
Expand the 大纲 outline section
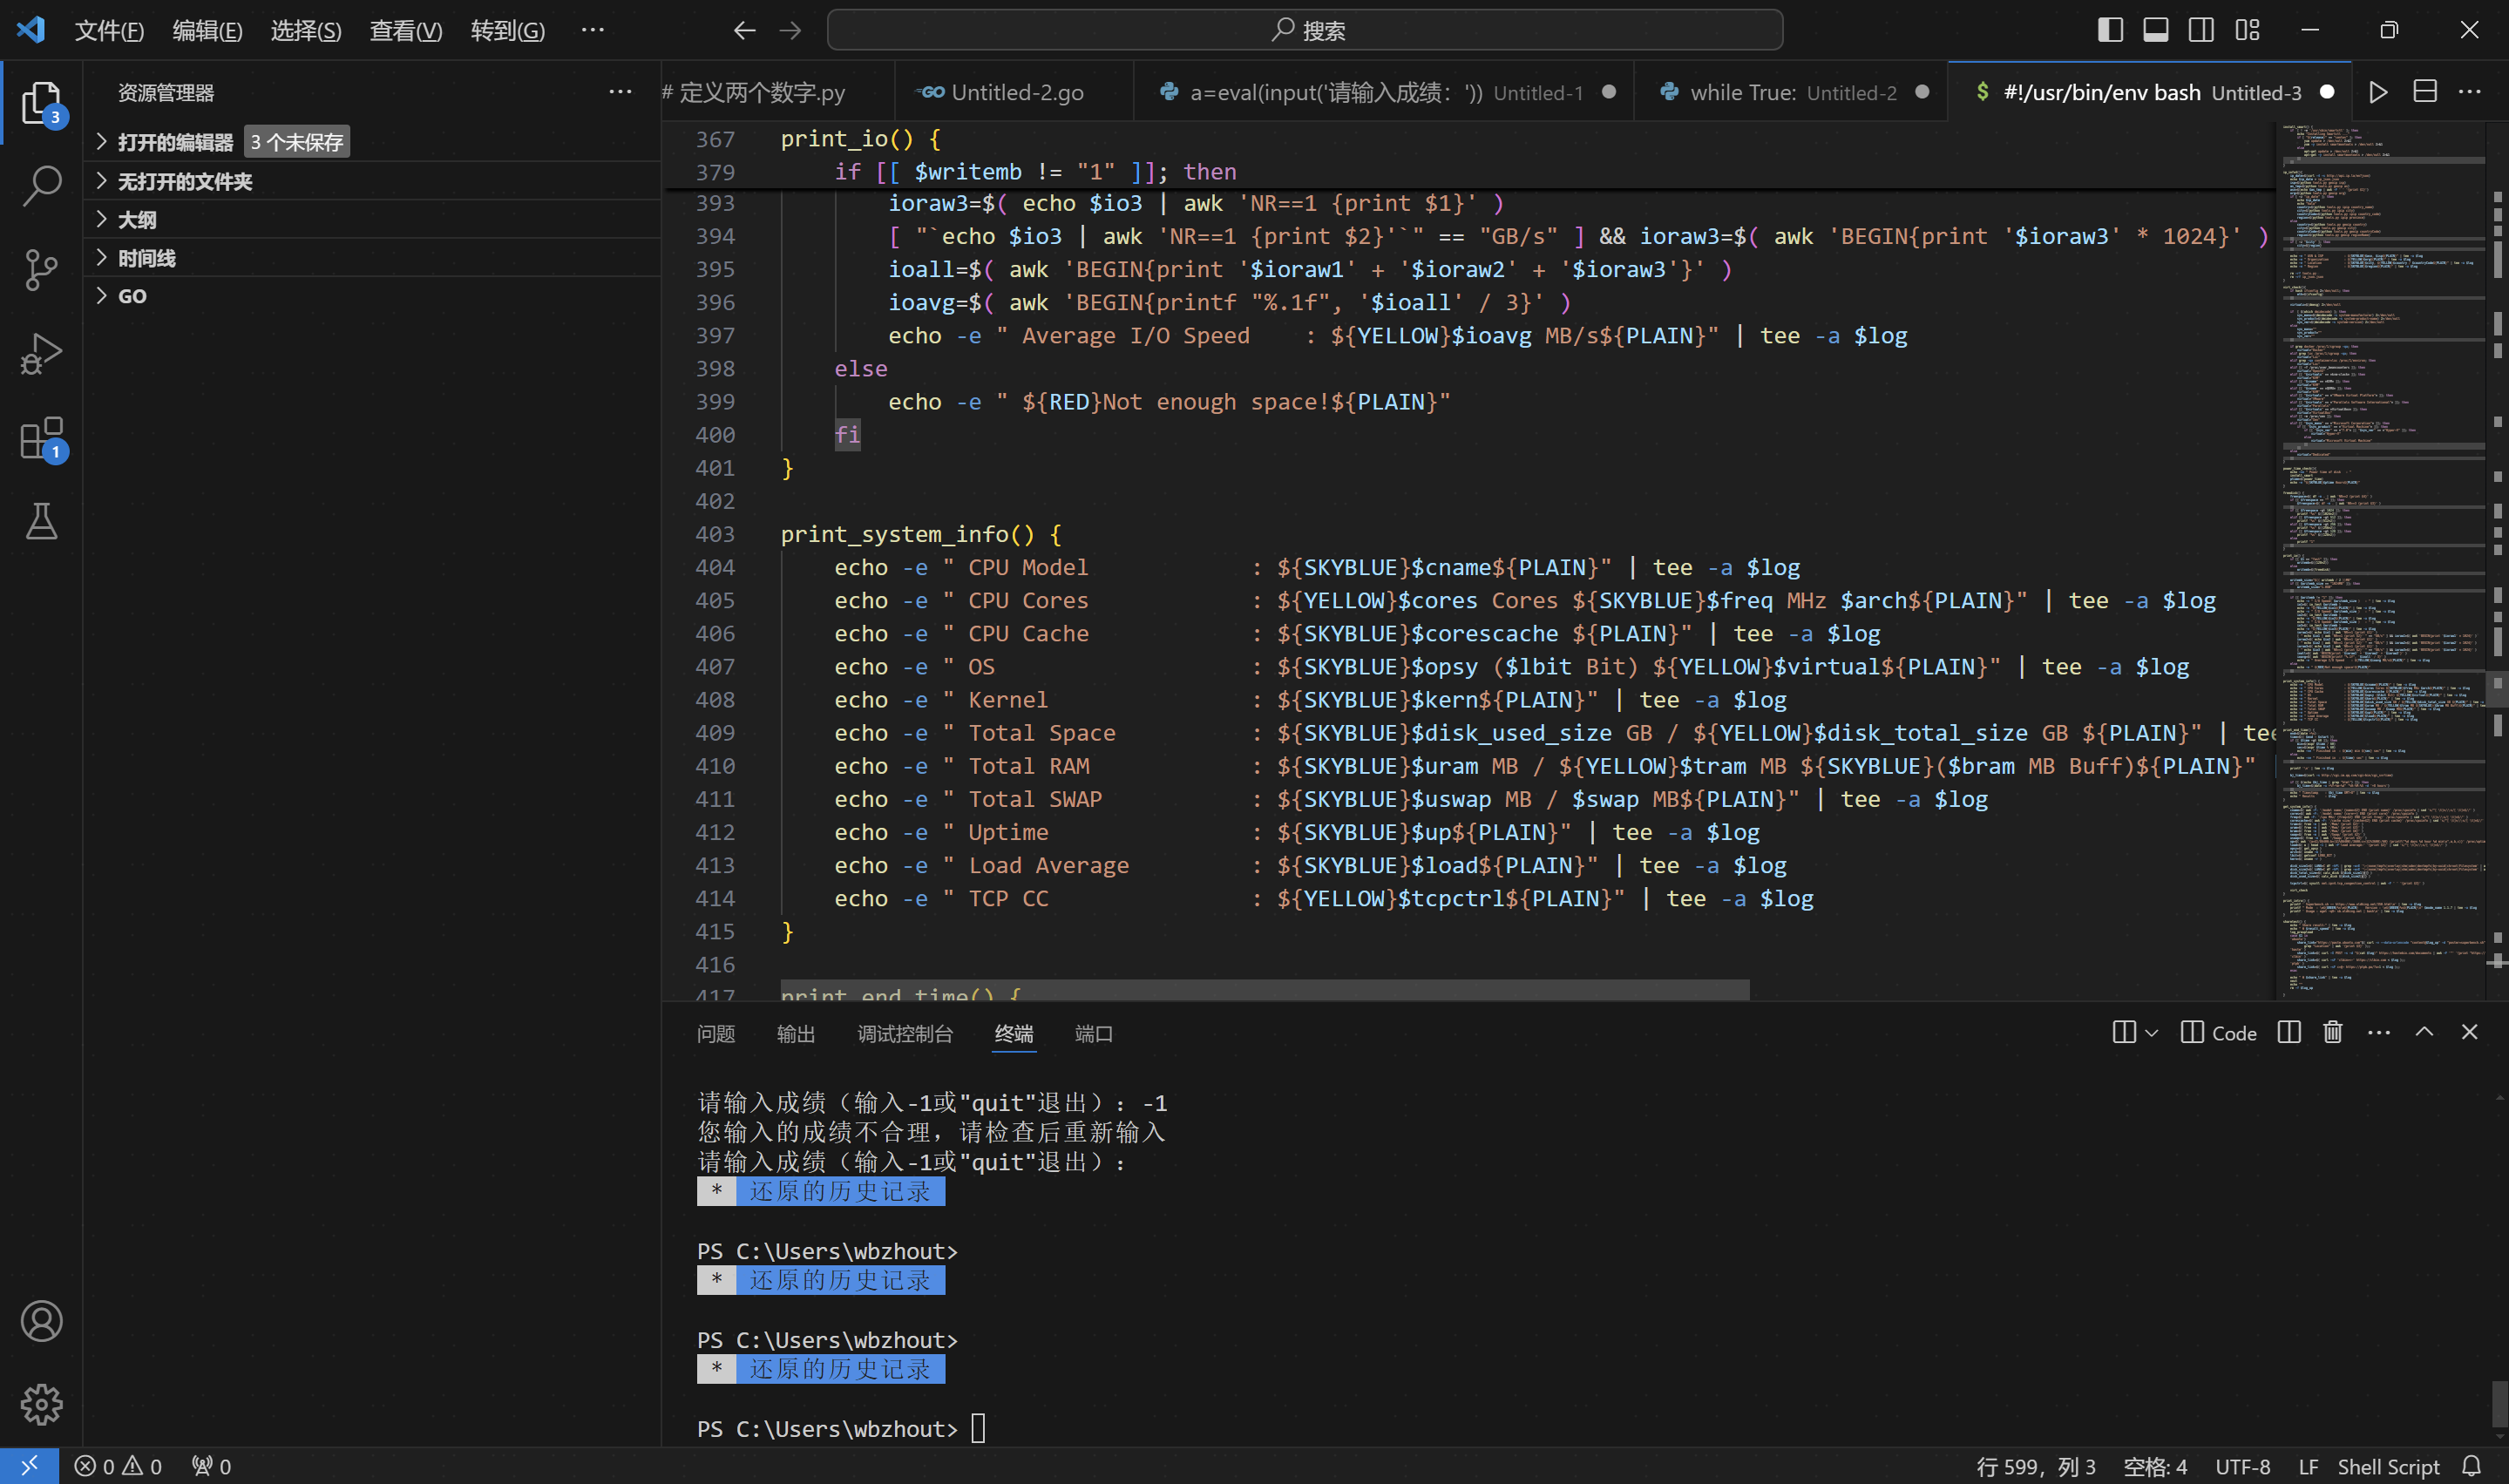click(x=137, y=219)
